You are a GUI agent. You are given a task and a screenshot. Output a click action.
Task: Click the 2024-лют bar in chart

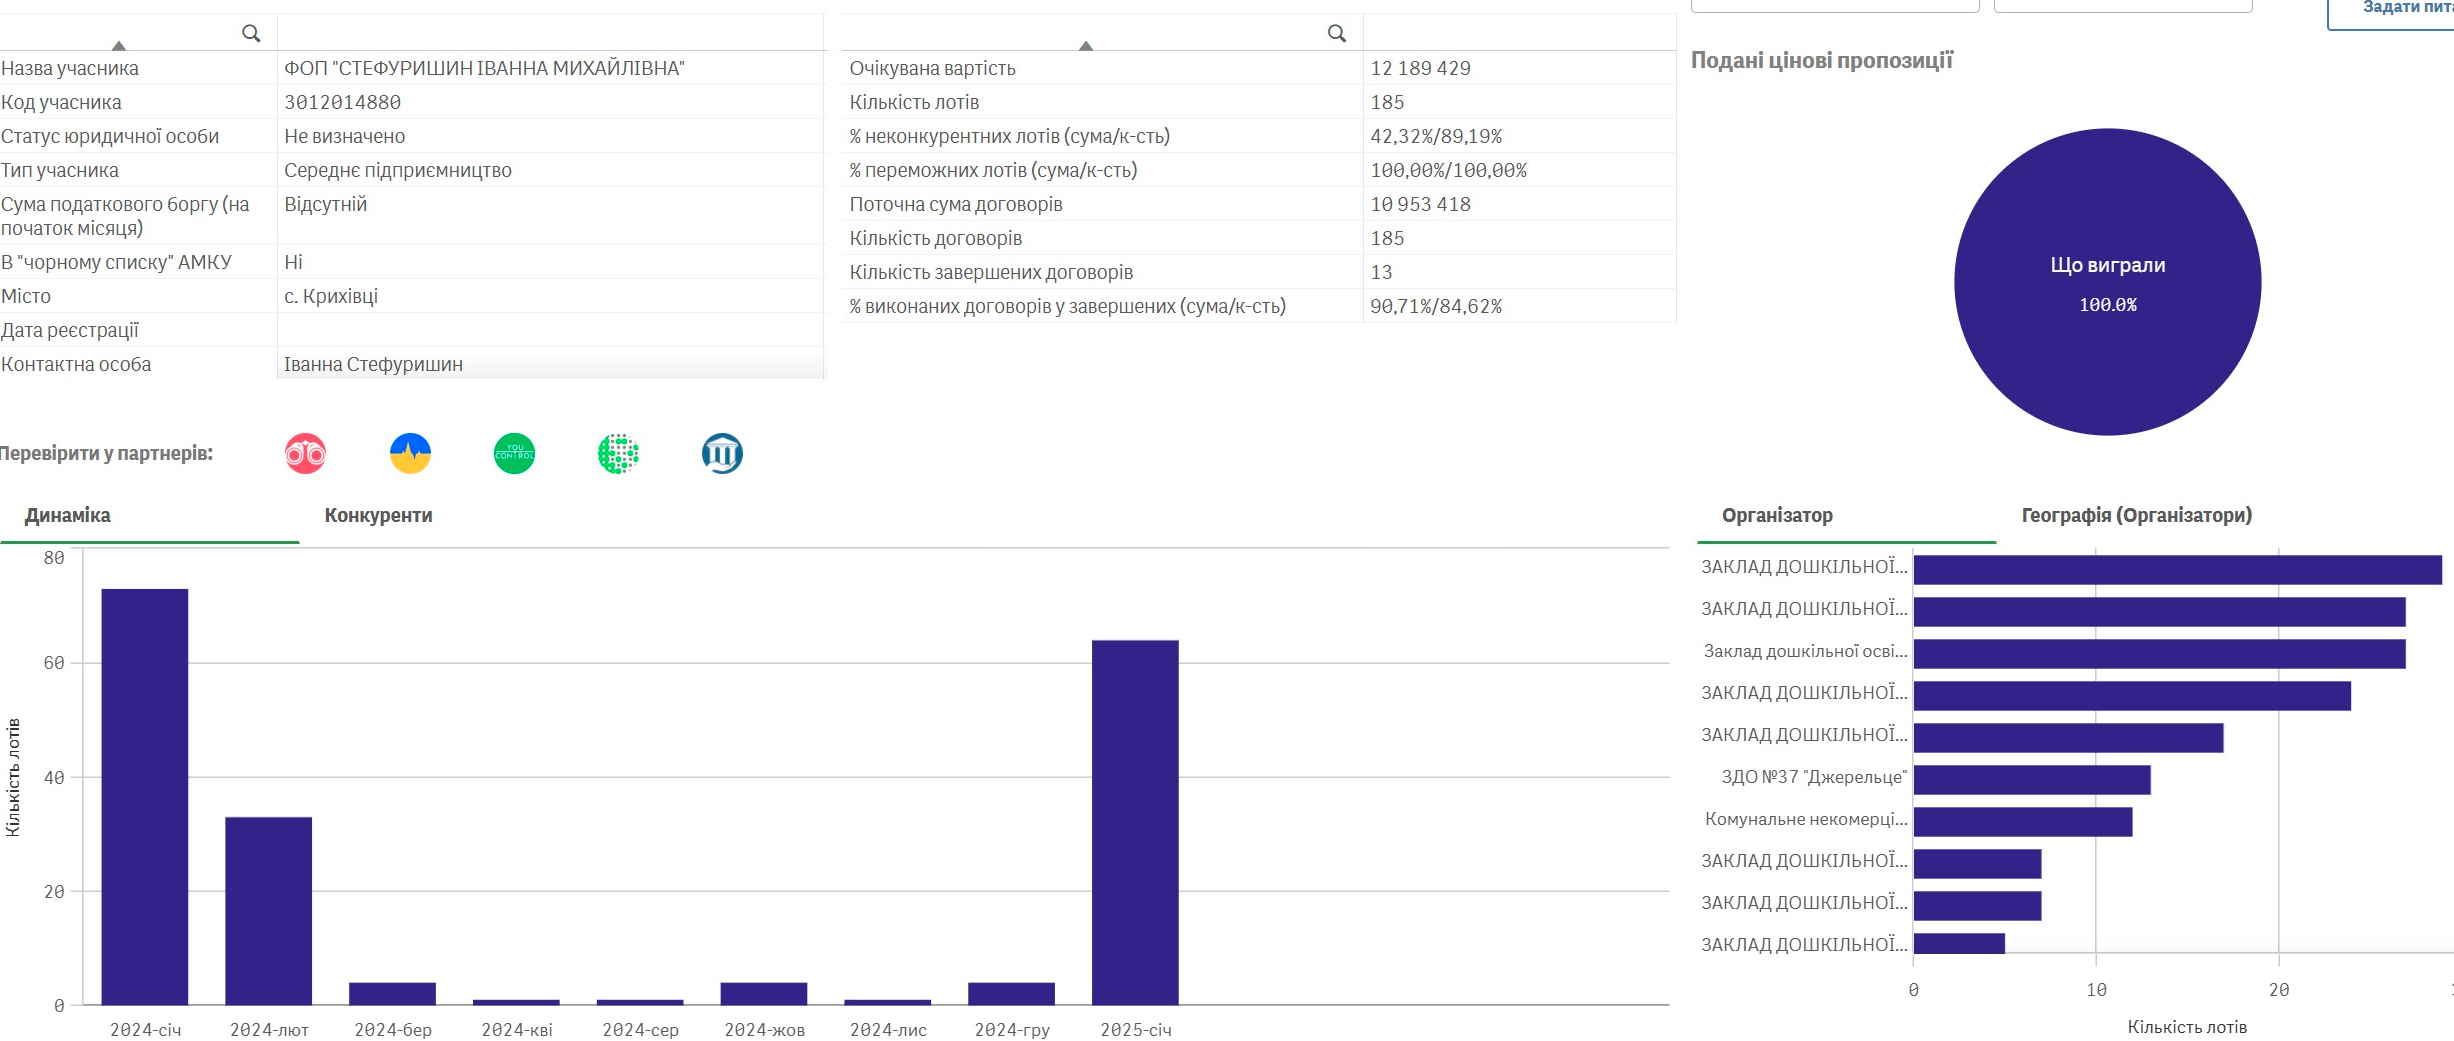pyautogui.click(x=269, y=910)
